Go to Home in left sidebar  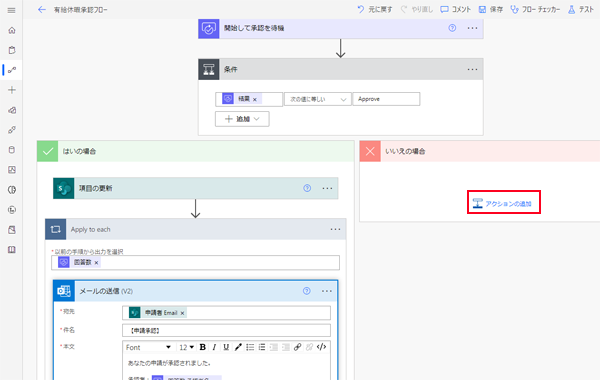tap(12, 30)
